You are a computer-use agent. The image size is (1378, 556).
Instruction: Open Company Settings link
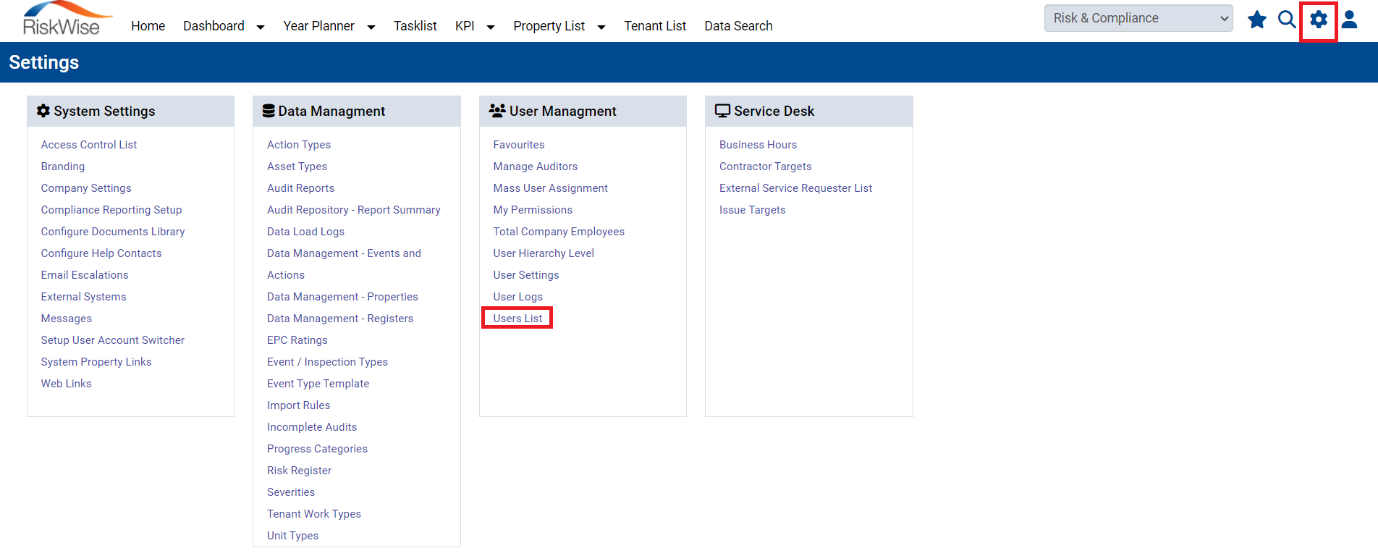point(86,188)
